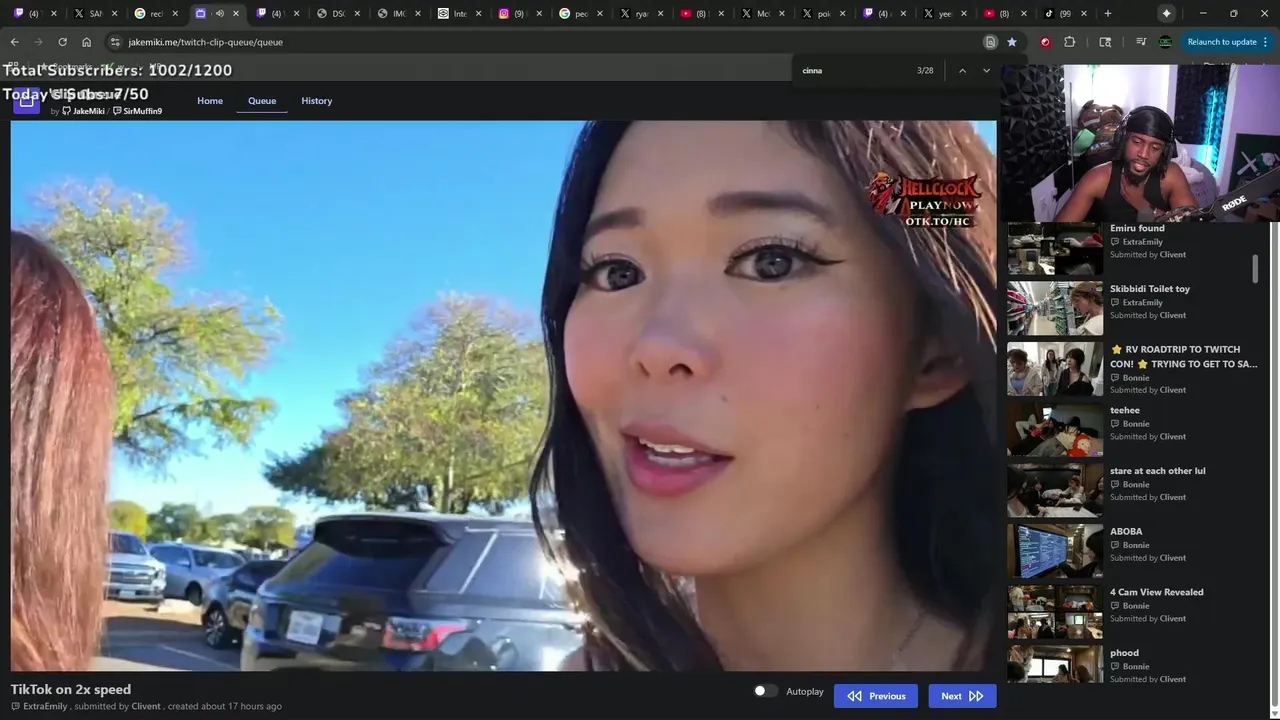Select 'Skibbidi Toilet toy' clip thumbnail

1055,308
